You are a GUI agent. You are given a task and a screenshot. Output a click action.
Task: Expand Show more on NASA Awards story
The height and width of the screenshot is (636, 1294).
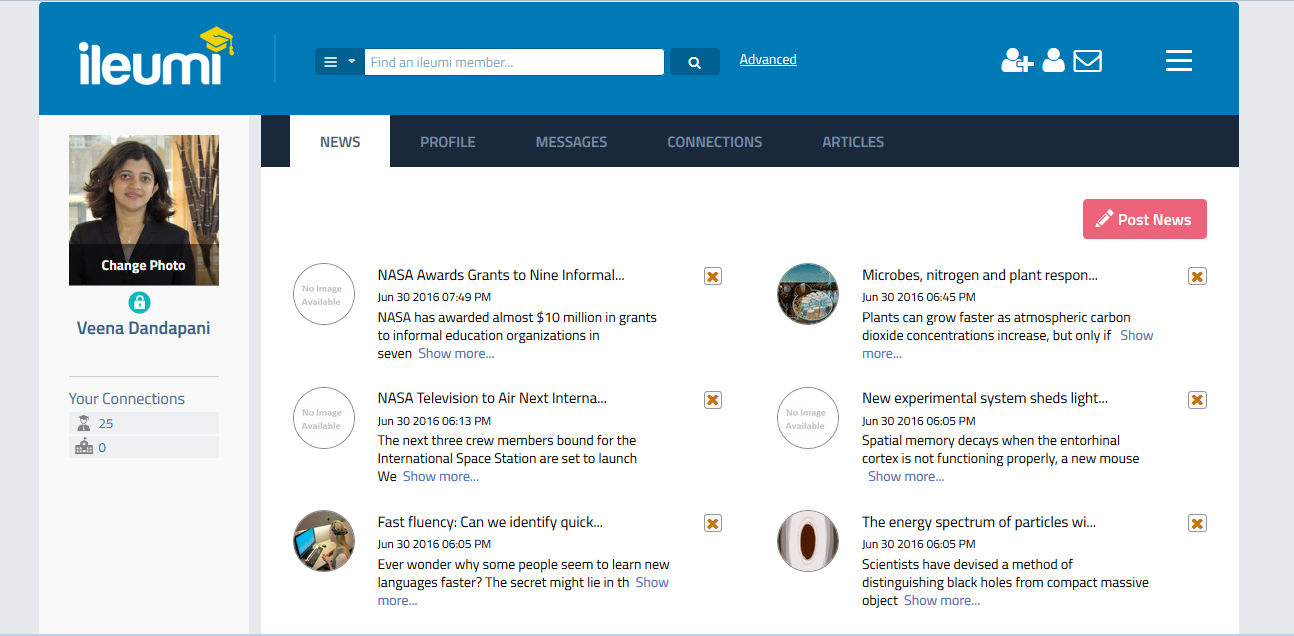click(455, 354)
